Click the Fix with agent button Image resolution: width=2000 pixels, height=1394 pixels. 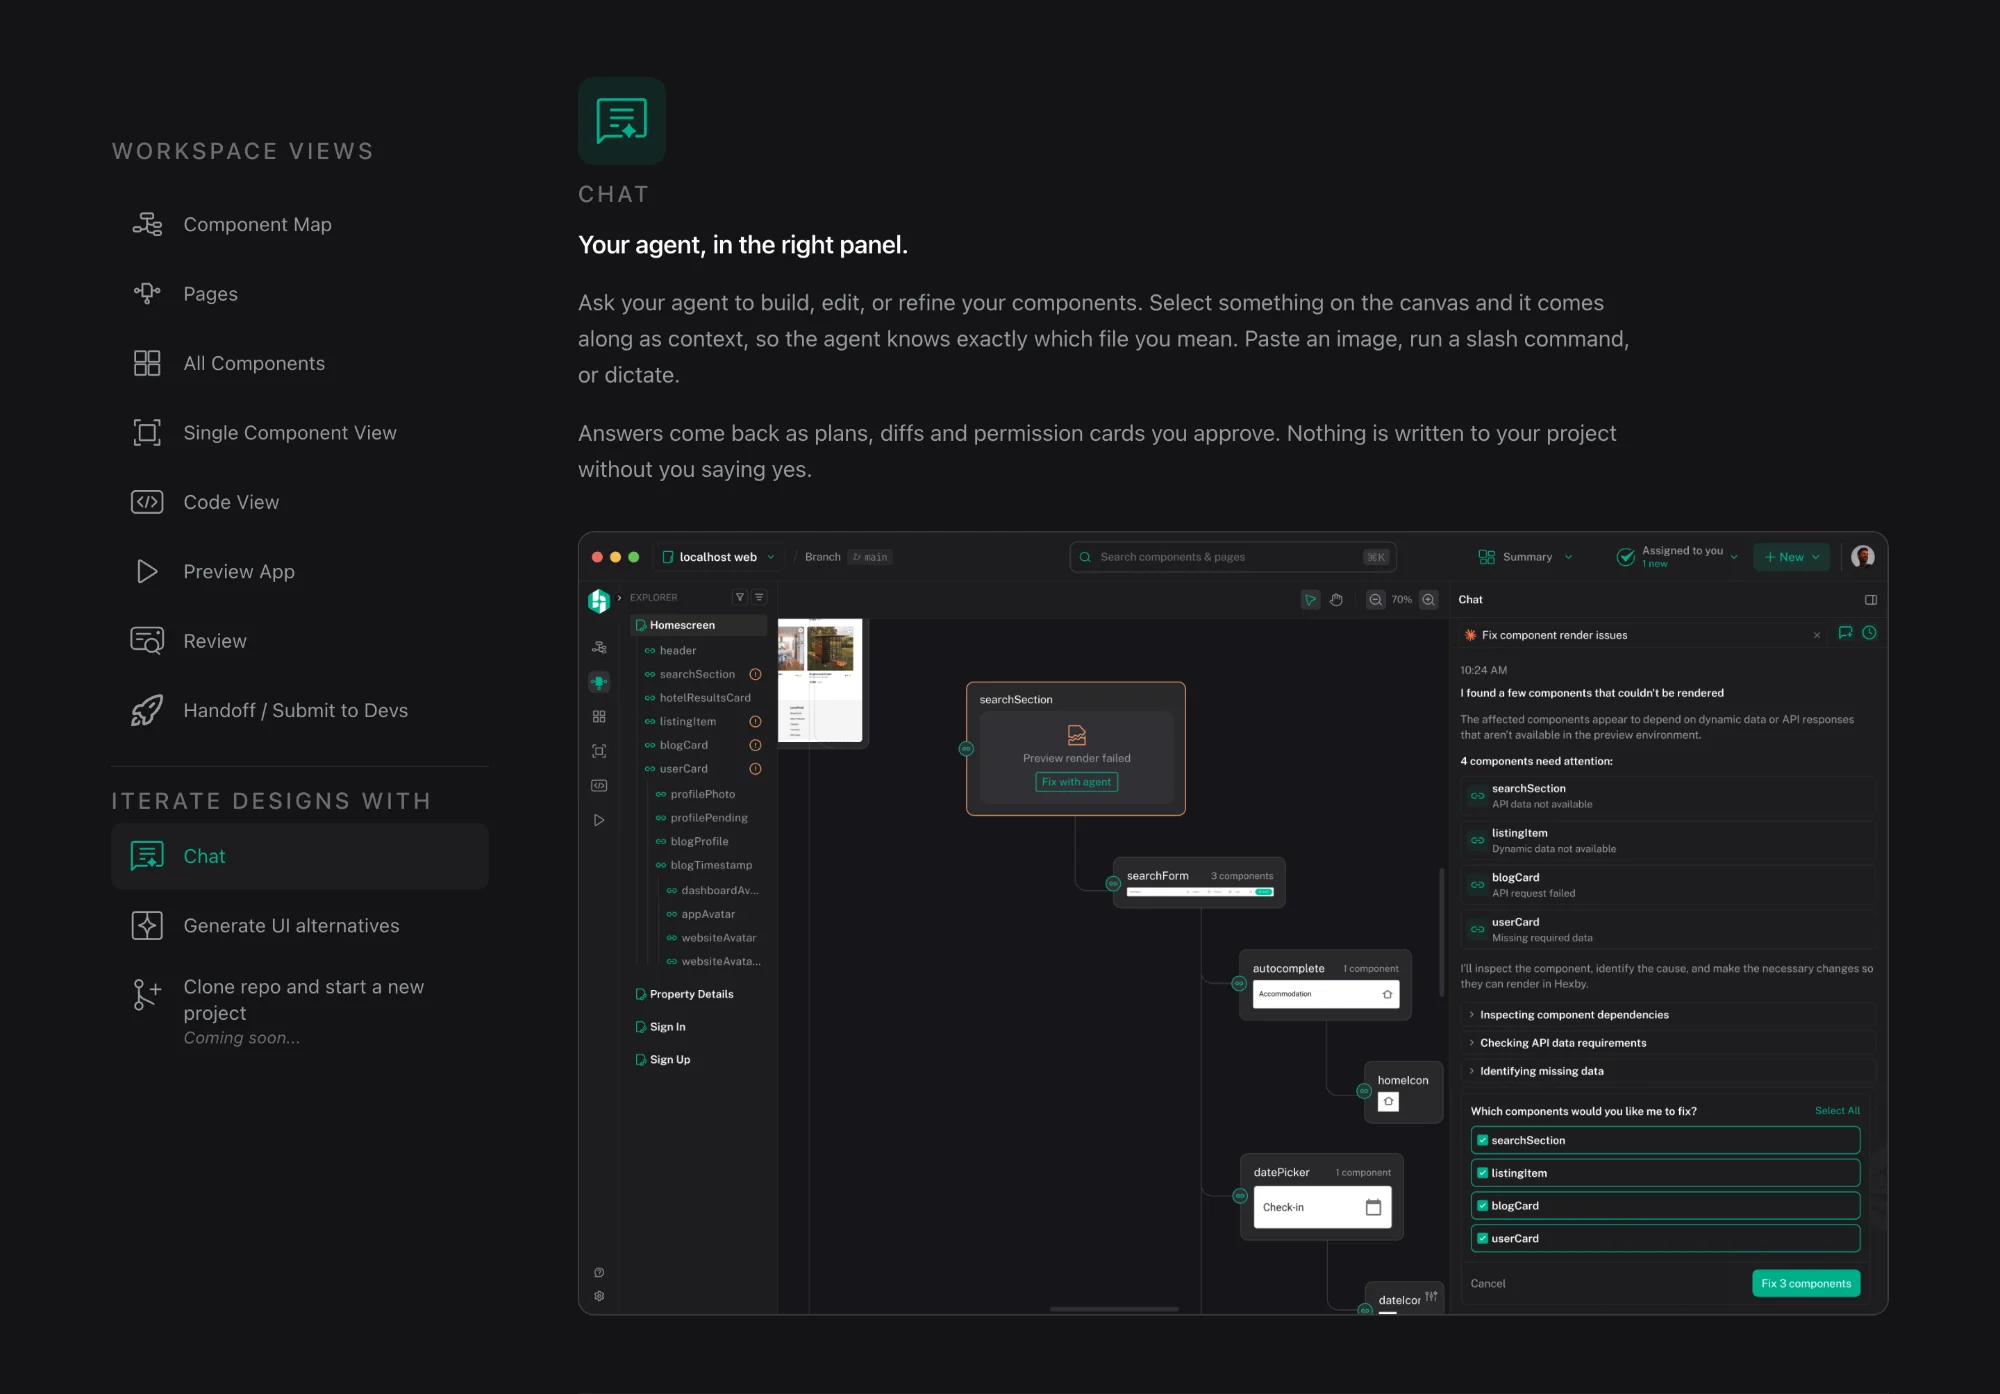click(1076, 782)
